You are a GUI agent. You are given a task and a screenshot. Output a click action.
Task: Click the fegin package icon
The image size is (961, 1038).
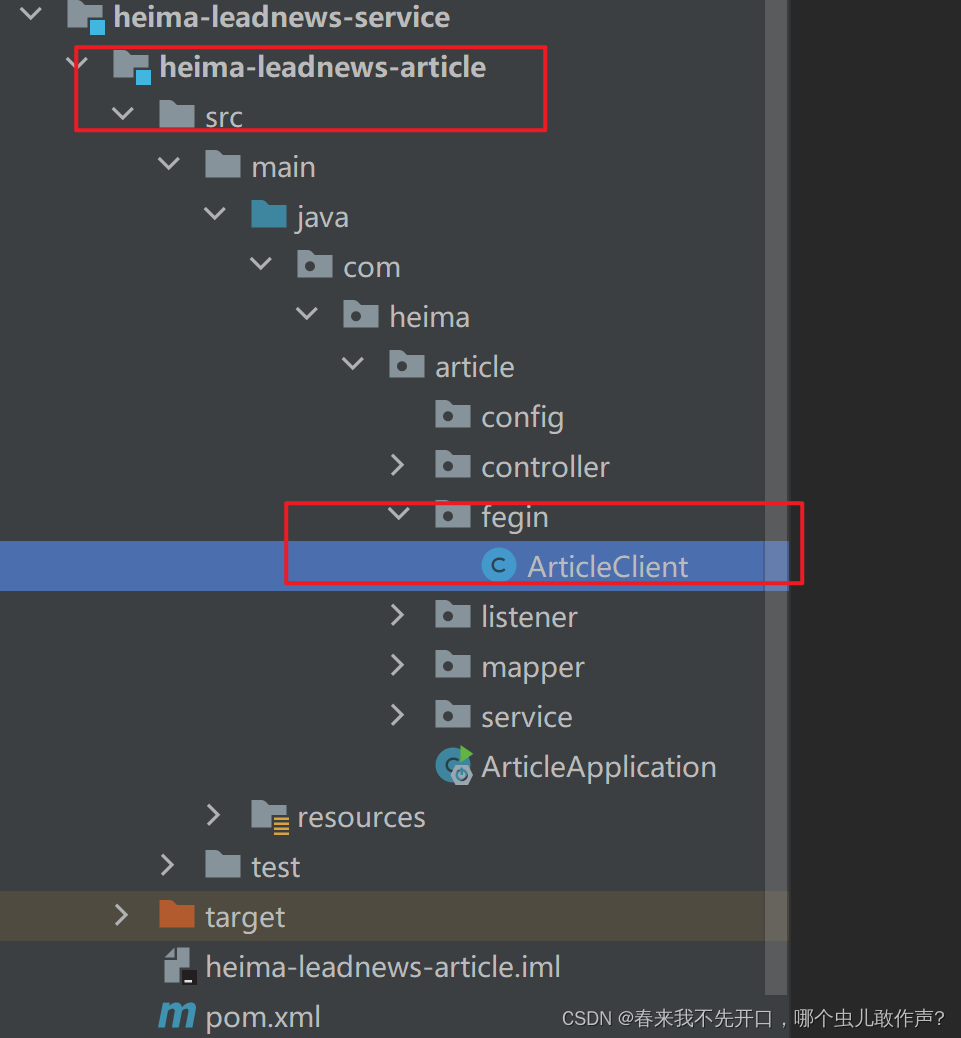(x=453, y=515)
